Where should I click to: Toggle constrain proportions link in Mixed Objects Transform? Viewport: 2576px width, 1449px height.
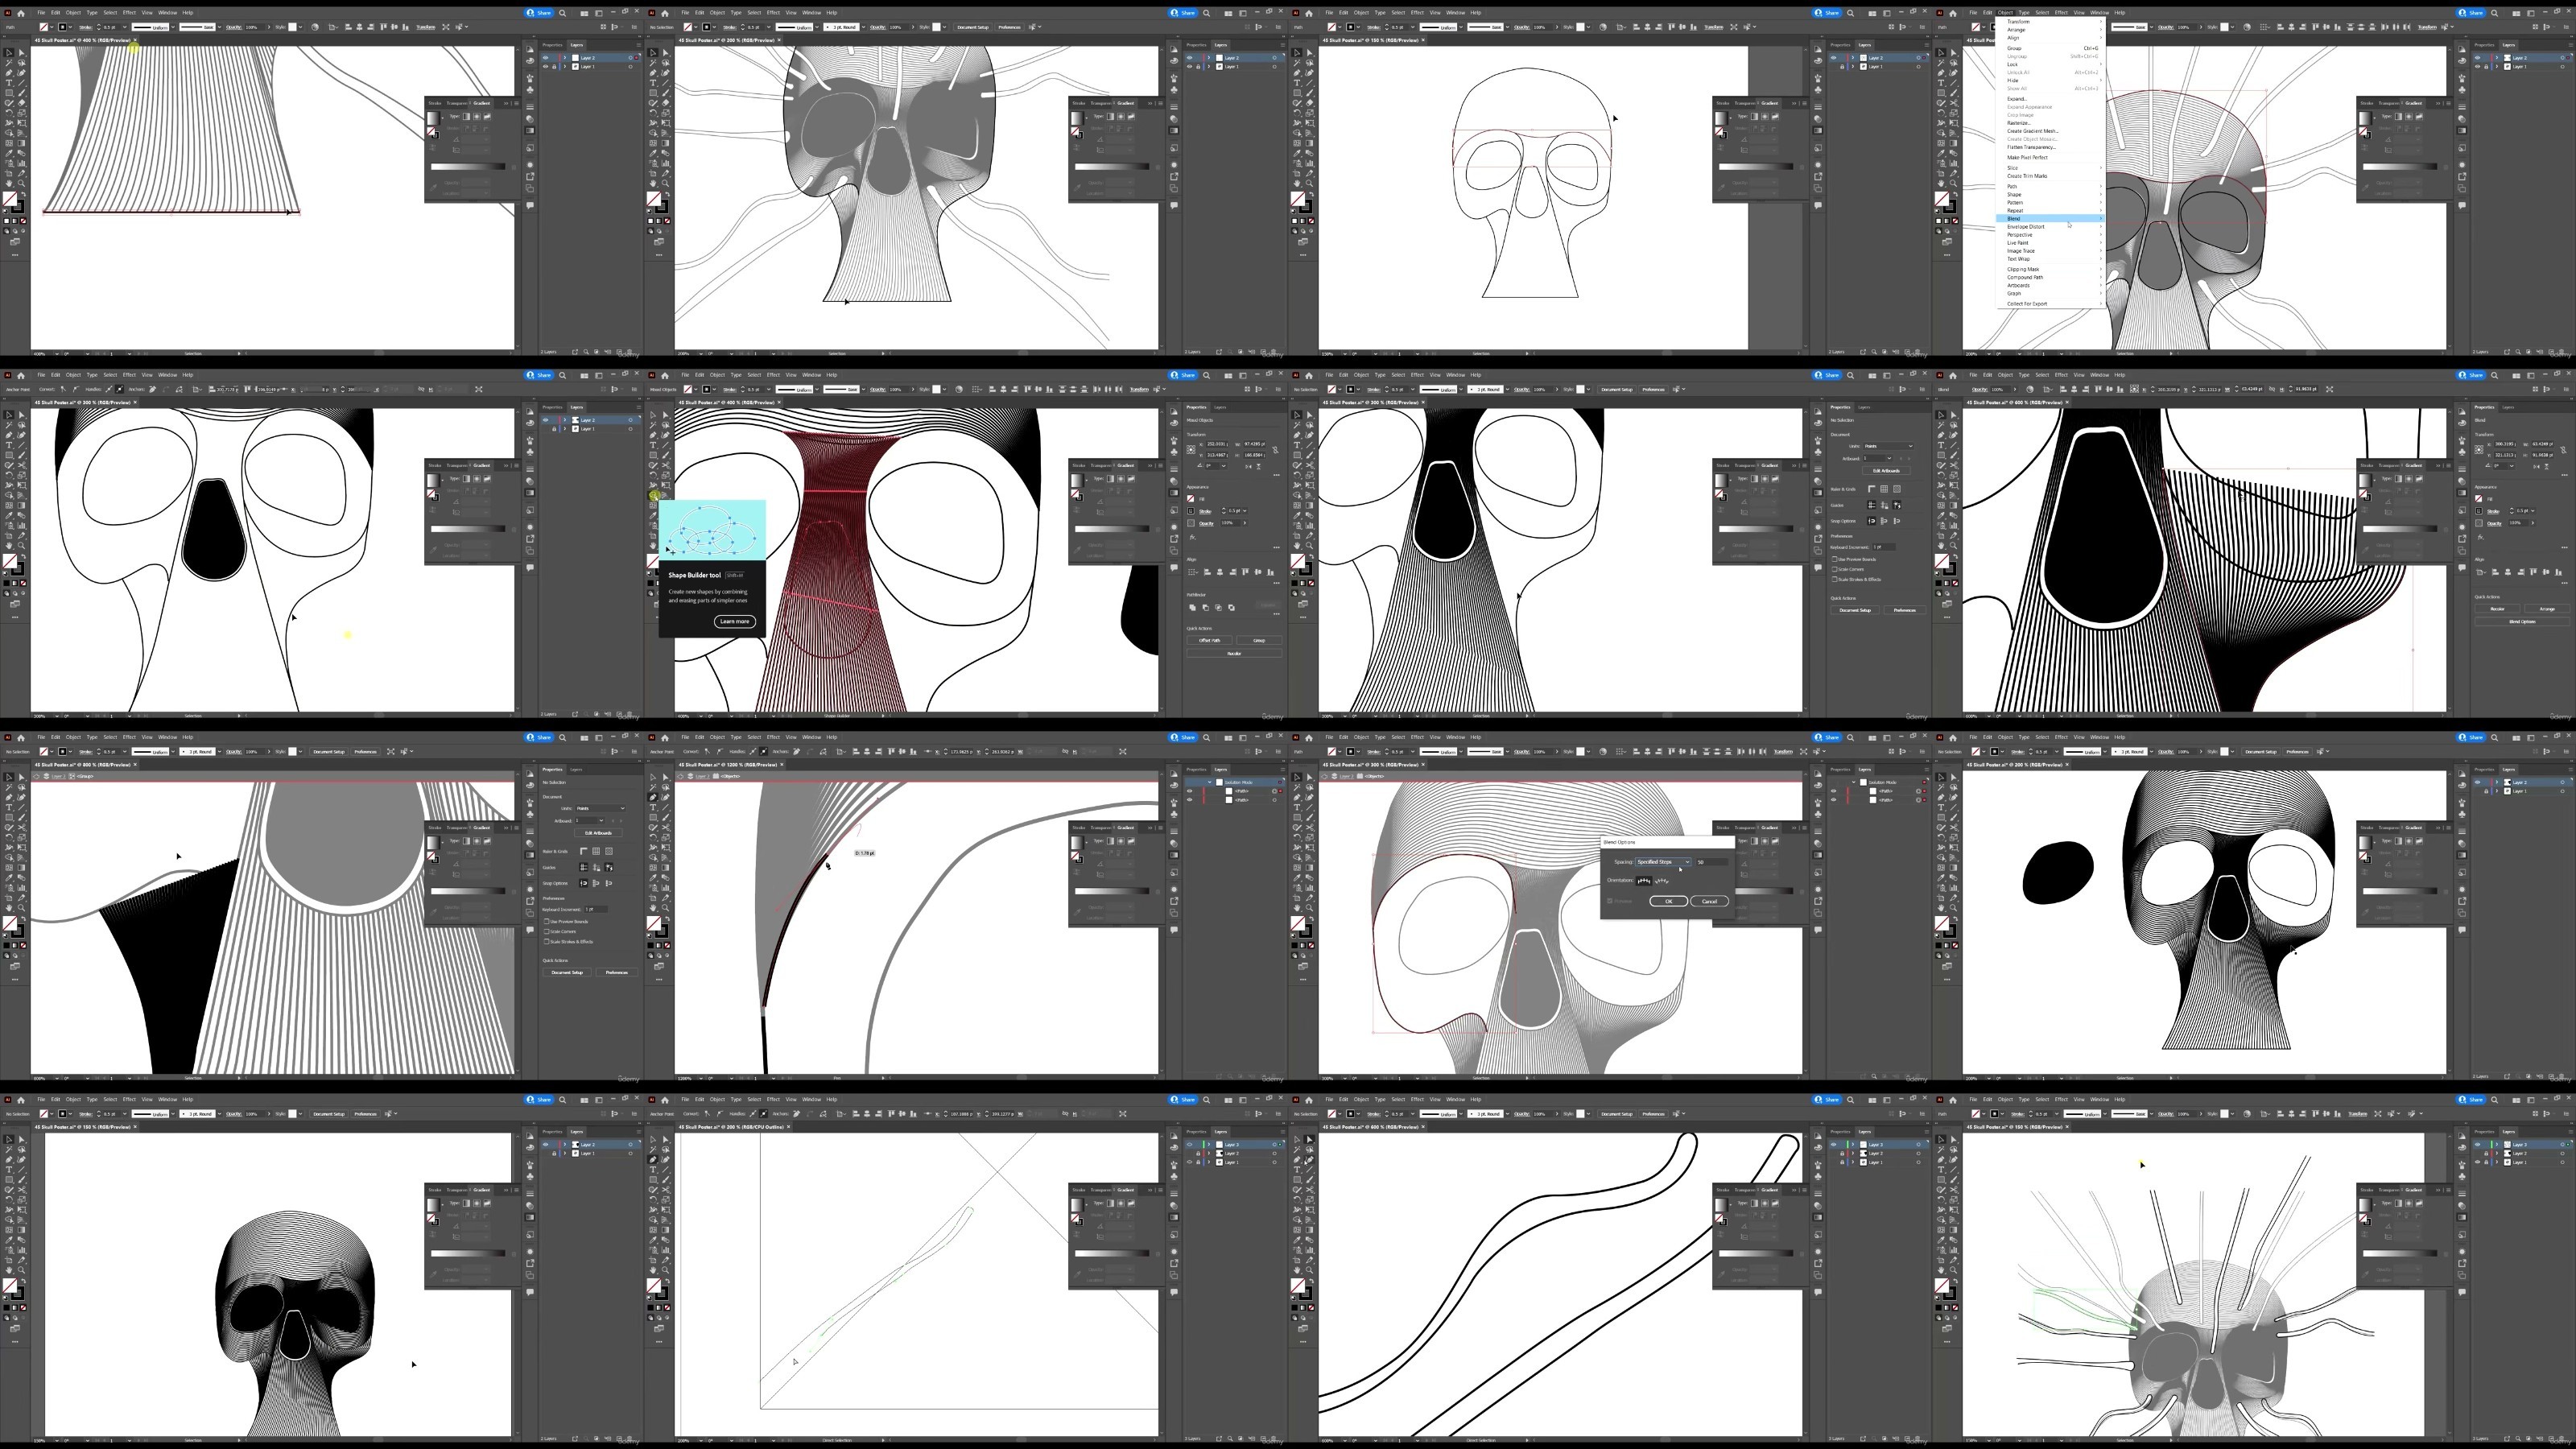tap(1276, 451)
